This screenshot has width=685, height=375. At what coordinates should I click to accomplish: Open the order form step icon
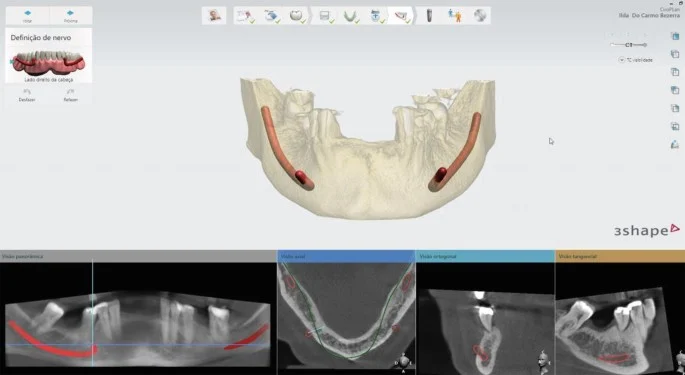[245, 16]
